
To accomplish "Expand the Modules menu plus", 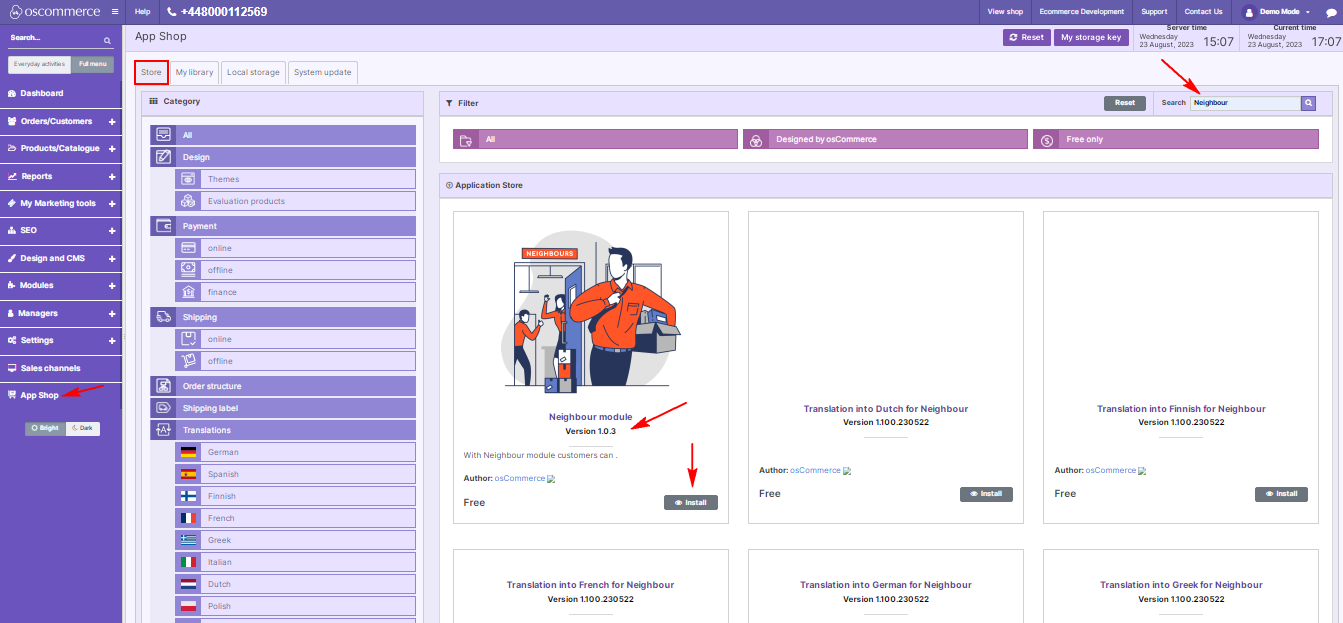I will coord(112,285).
